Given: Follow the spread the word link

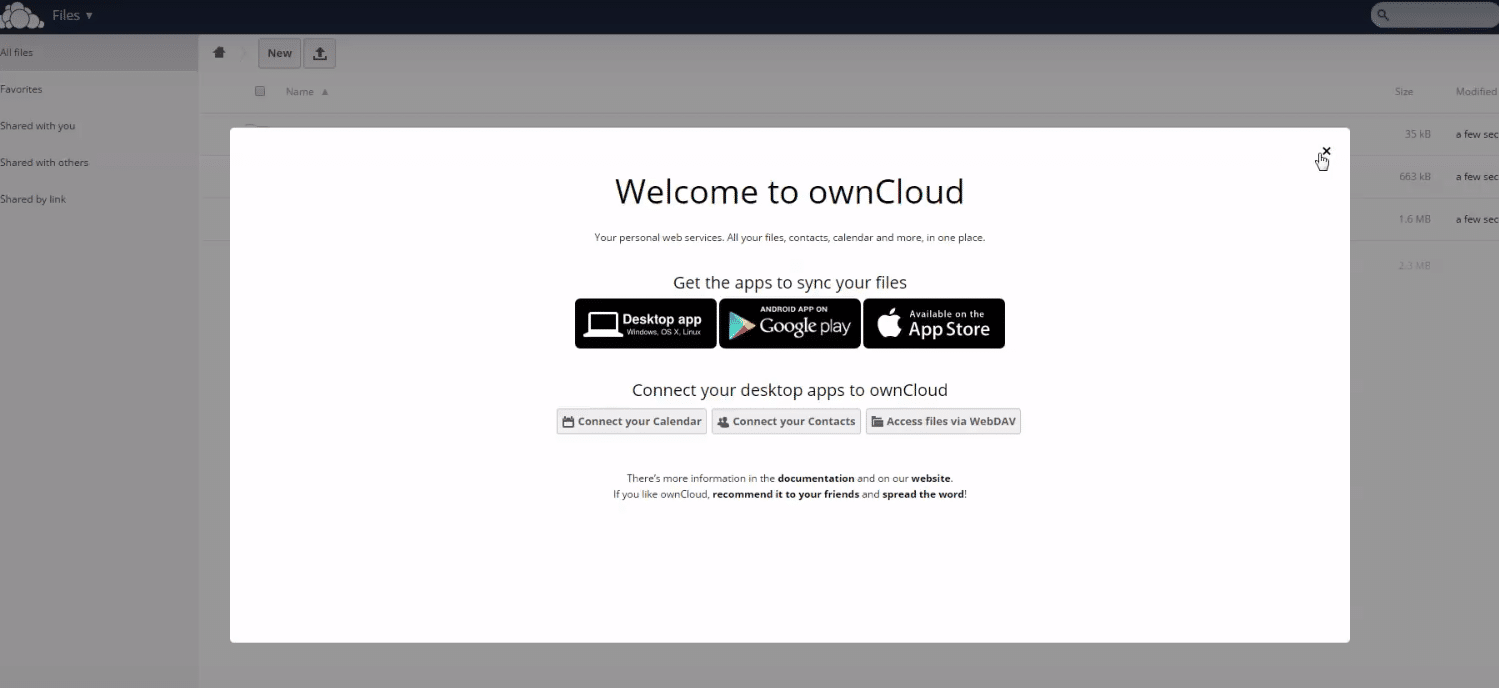Looking at the screenshot, I should coord(924,495).
